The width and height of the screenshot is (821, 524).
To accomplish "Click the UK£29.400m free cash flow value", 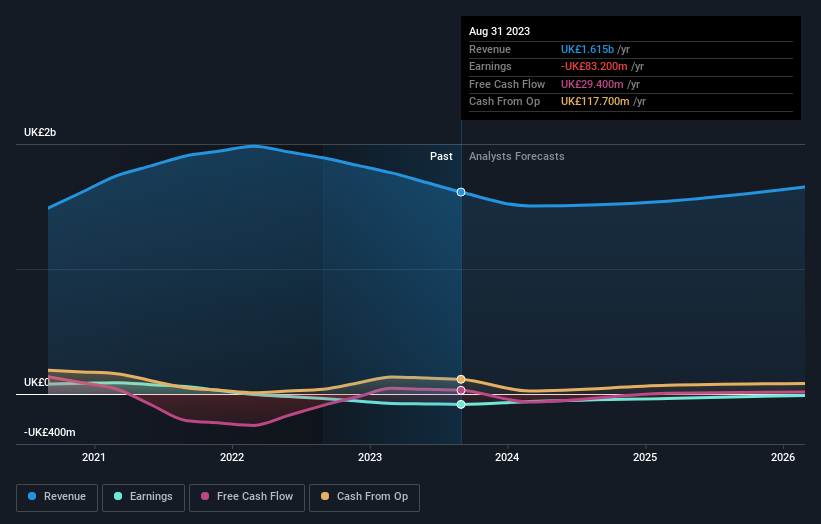I will tap(592, 84).
